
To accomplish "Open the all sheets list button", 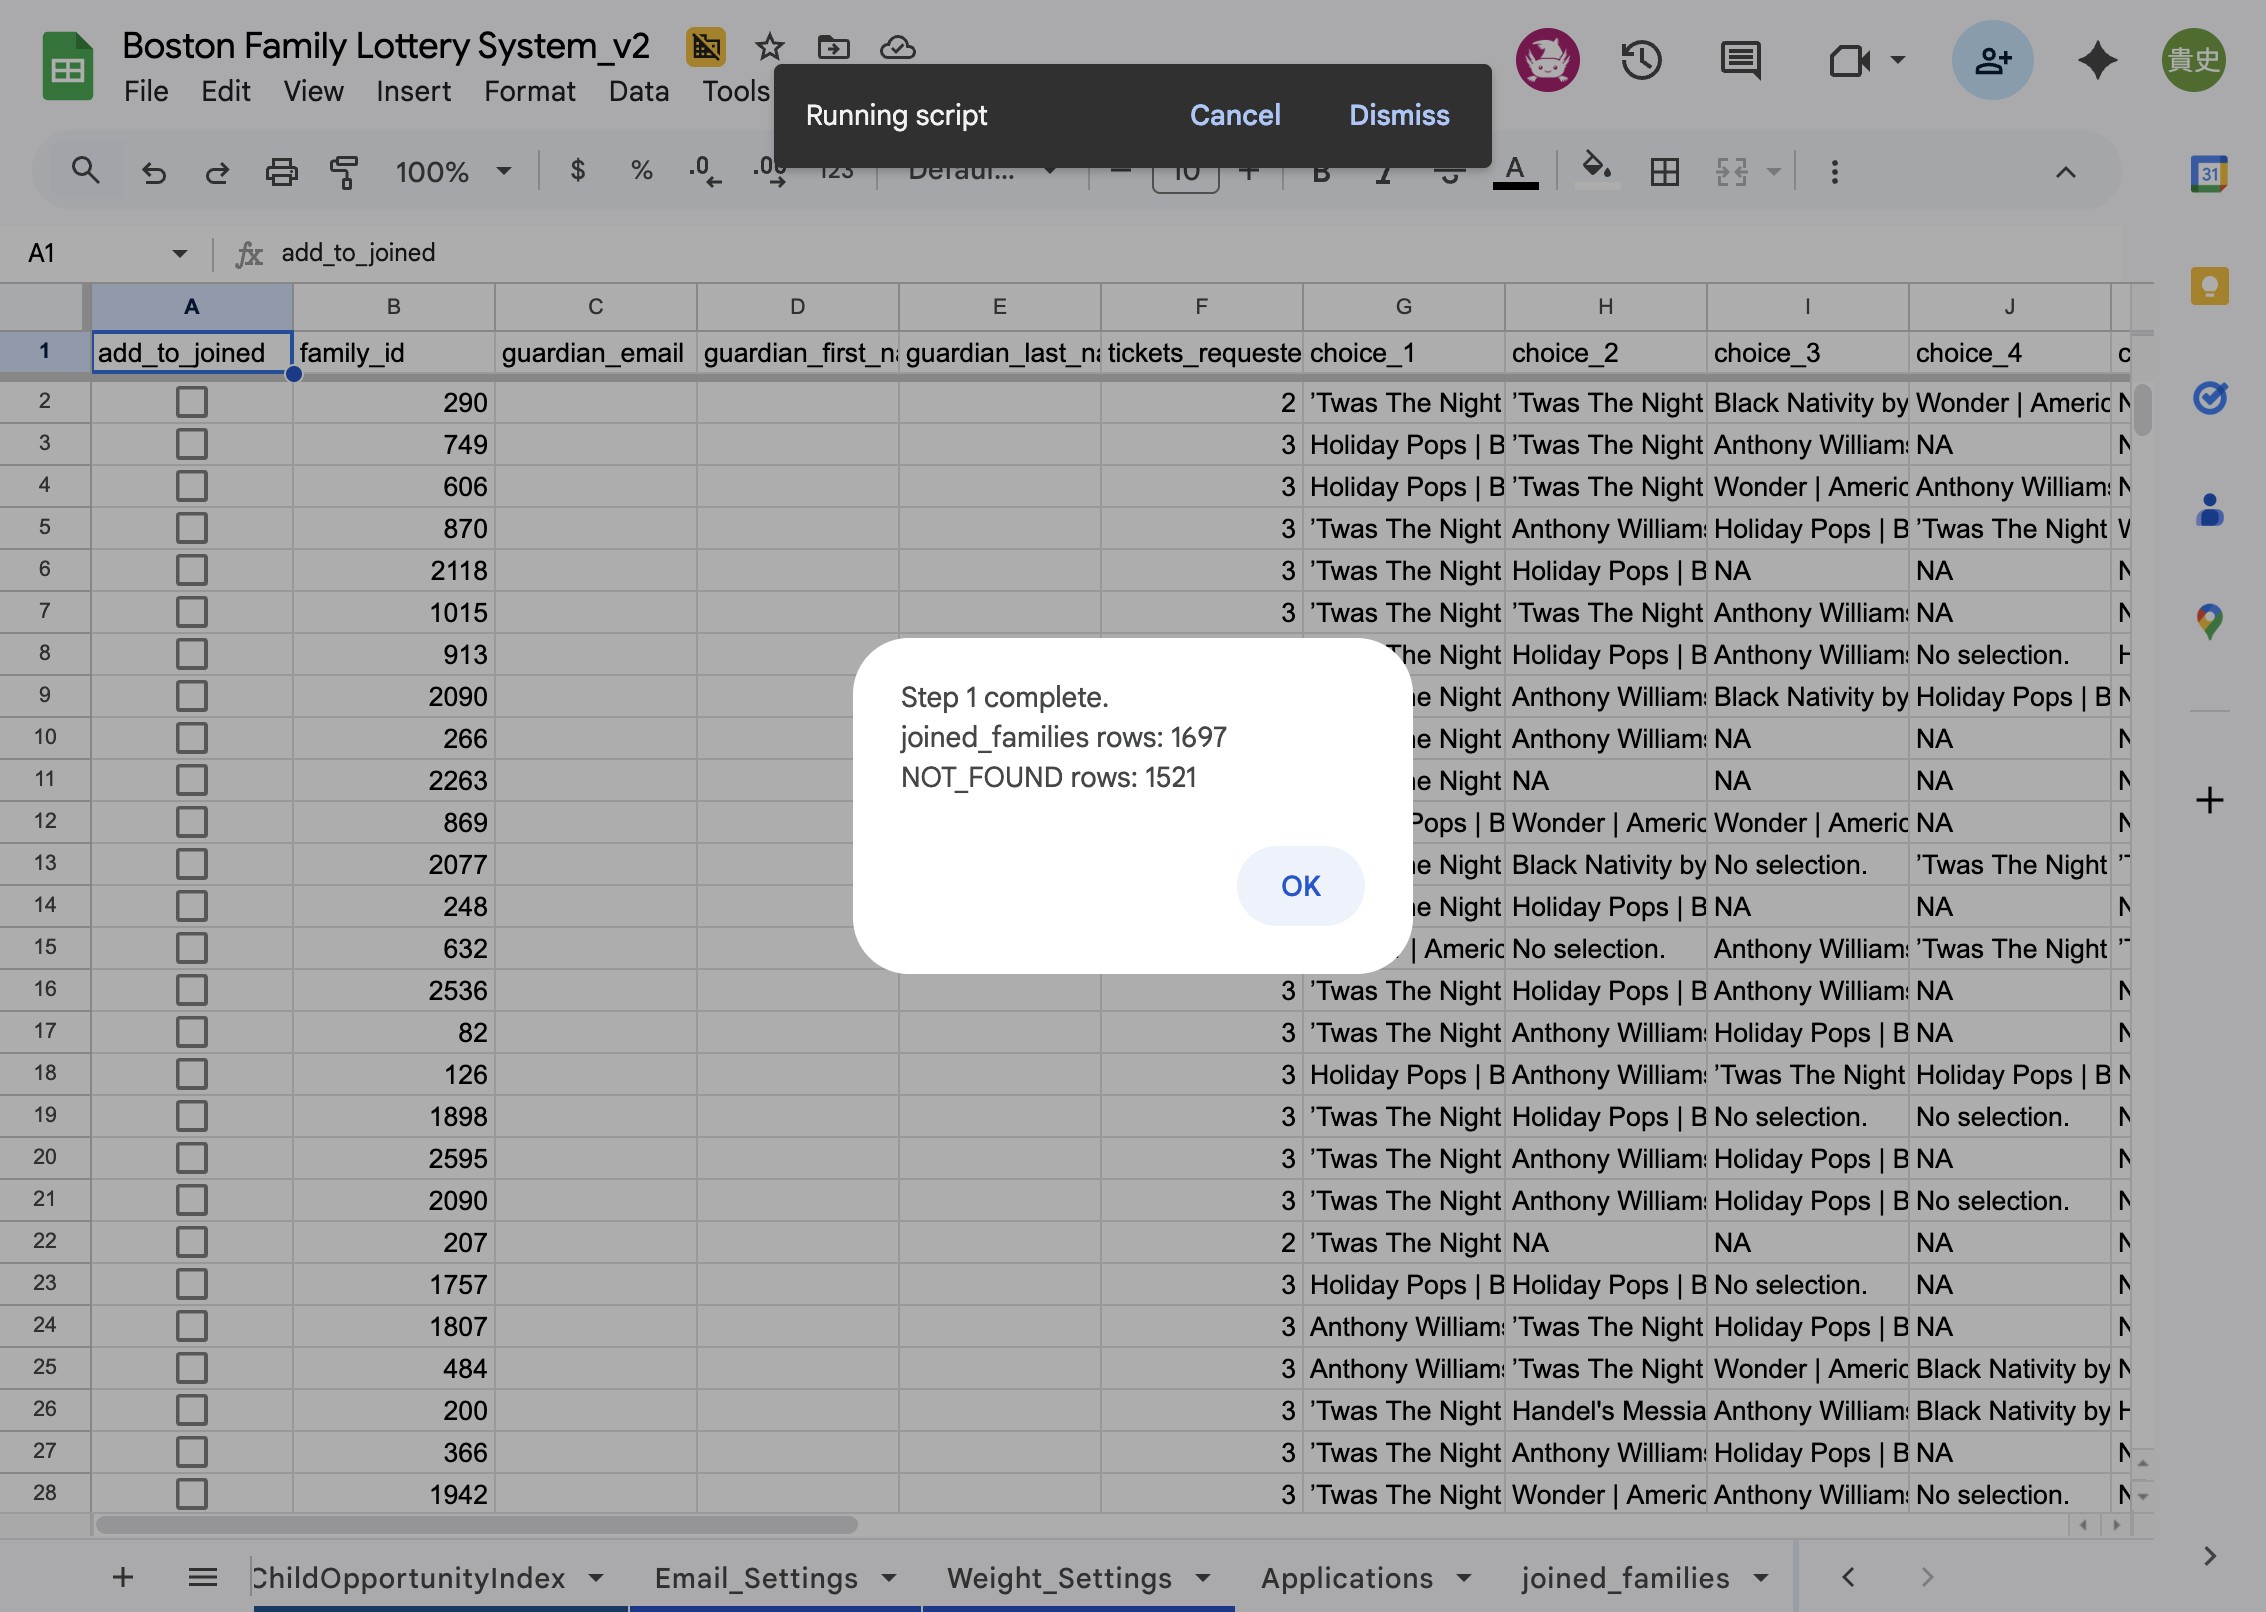I will (x=203, y=1578).
